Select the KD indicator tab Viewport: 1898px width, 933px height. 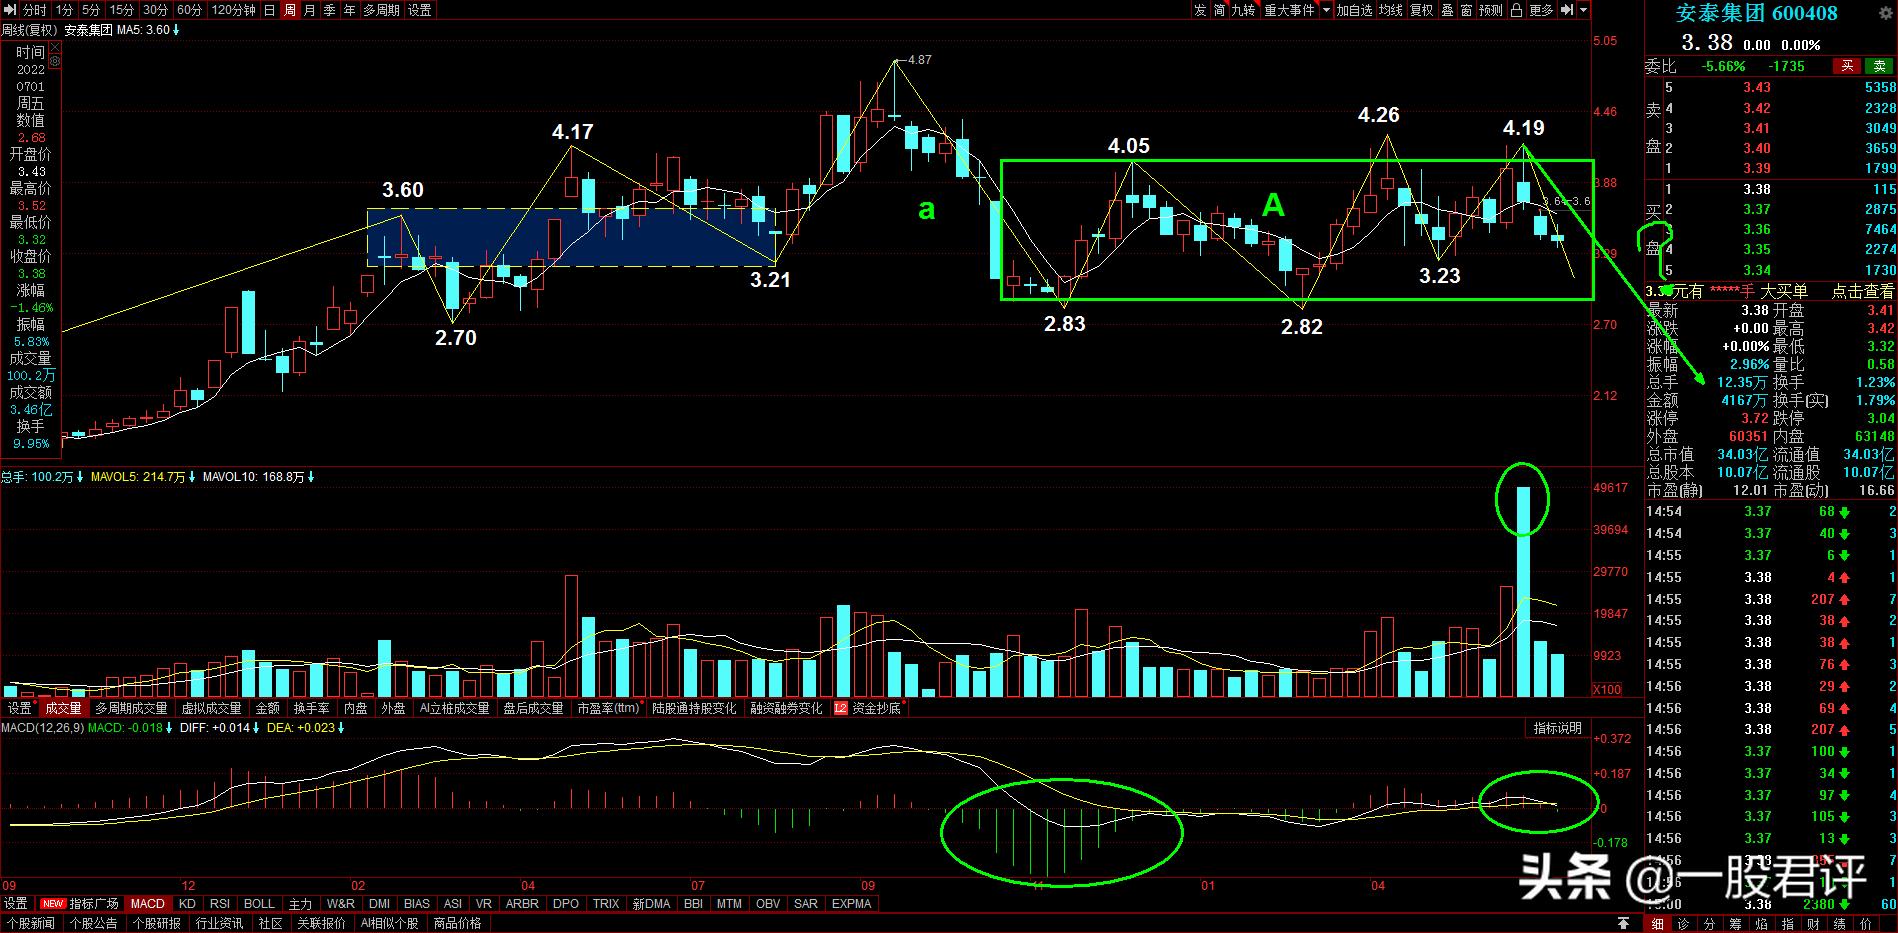pyautogui.click(x=187, y=903)
